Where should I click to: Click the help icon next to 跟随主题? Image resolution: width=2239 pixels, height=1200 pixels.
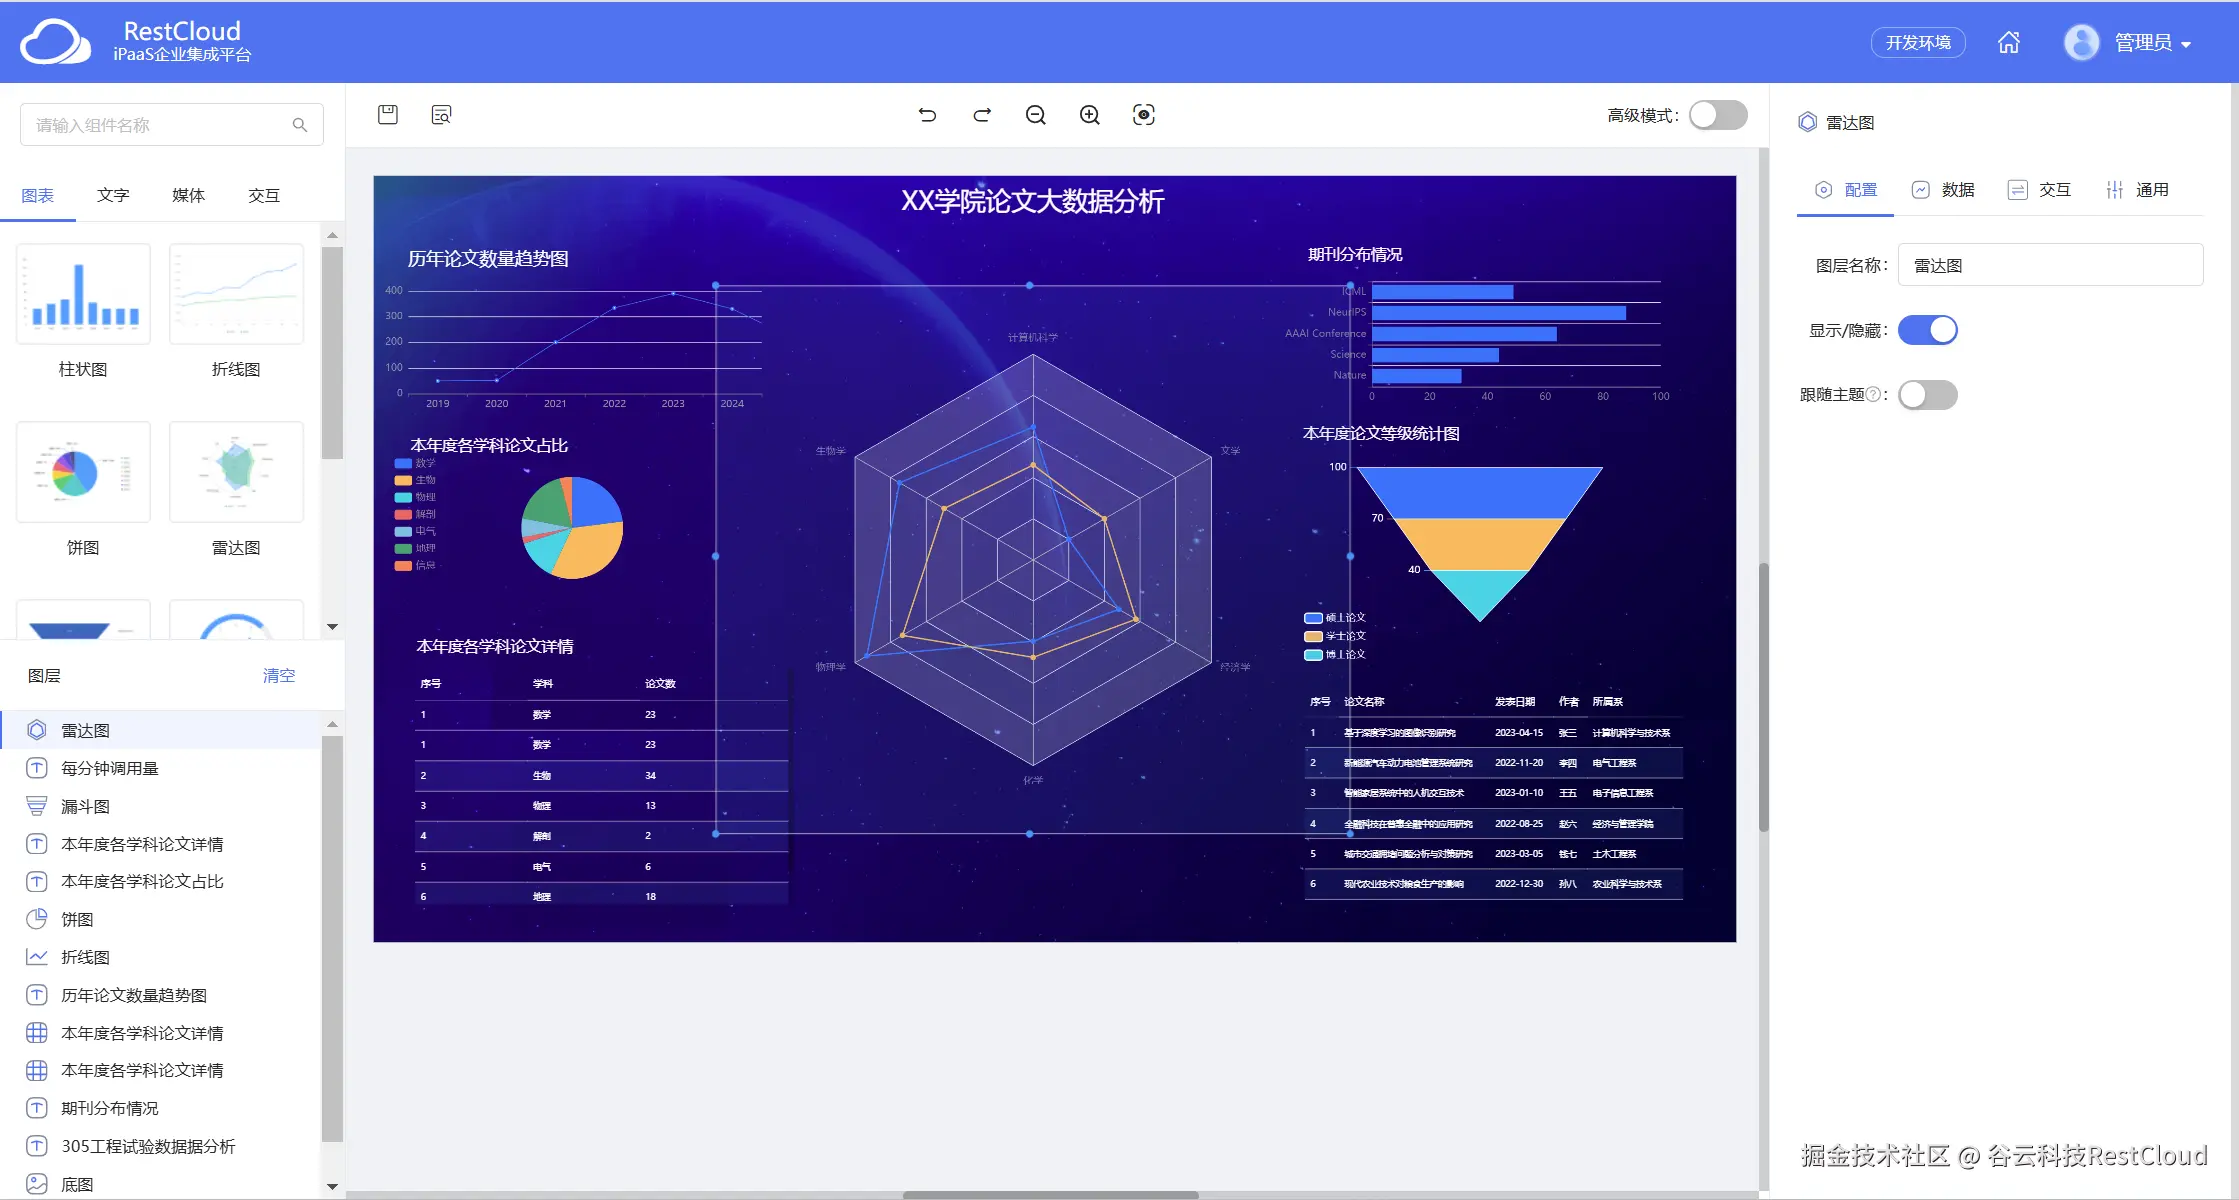(x=1873, y=395)
